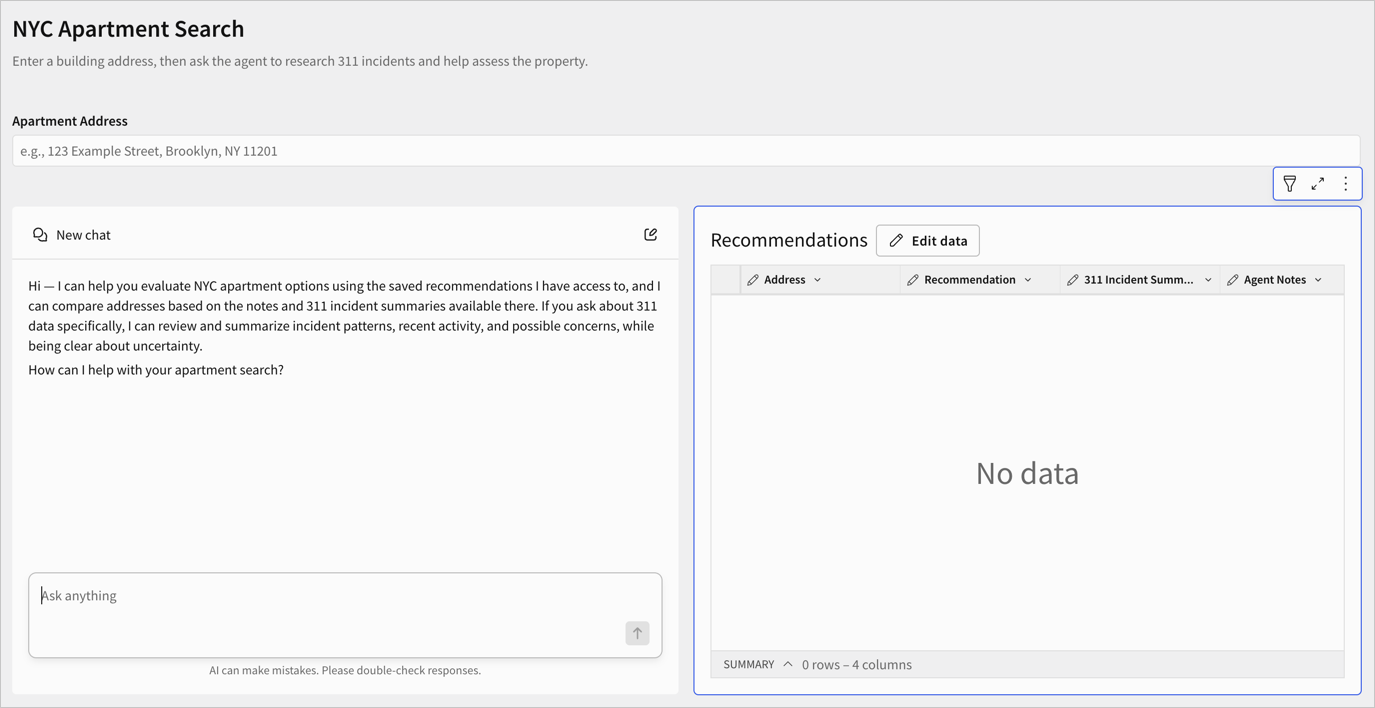Click the Ask anything chat box
This screenshot has width=1375, height=708.
[x=345, y=615]
